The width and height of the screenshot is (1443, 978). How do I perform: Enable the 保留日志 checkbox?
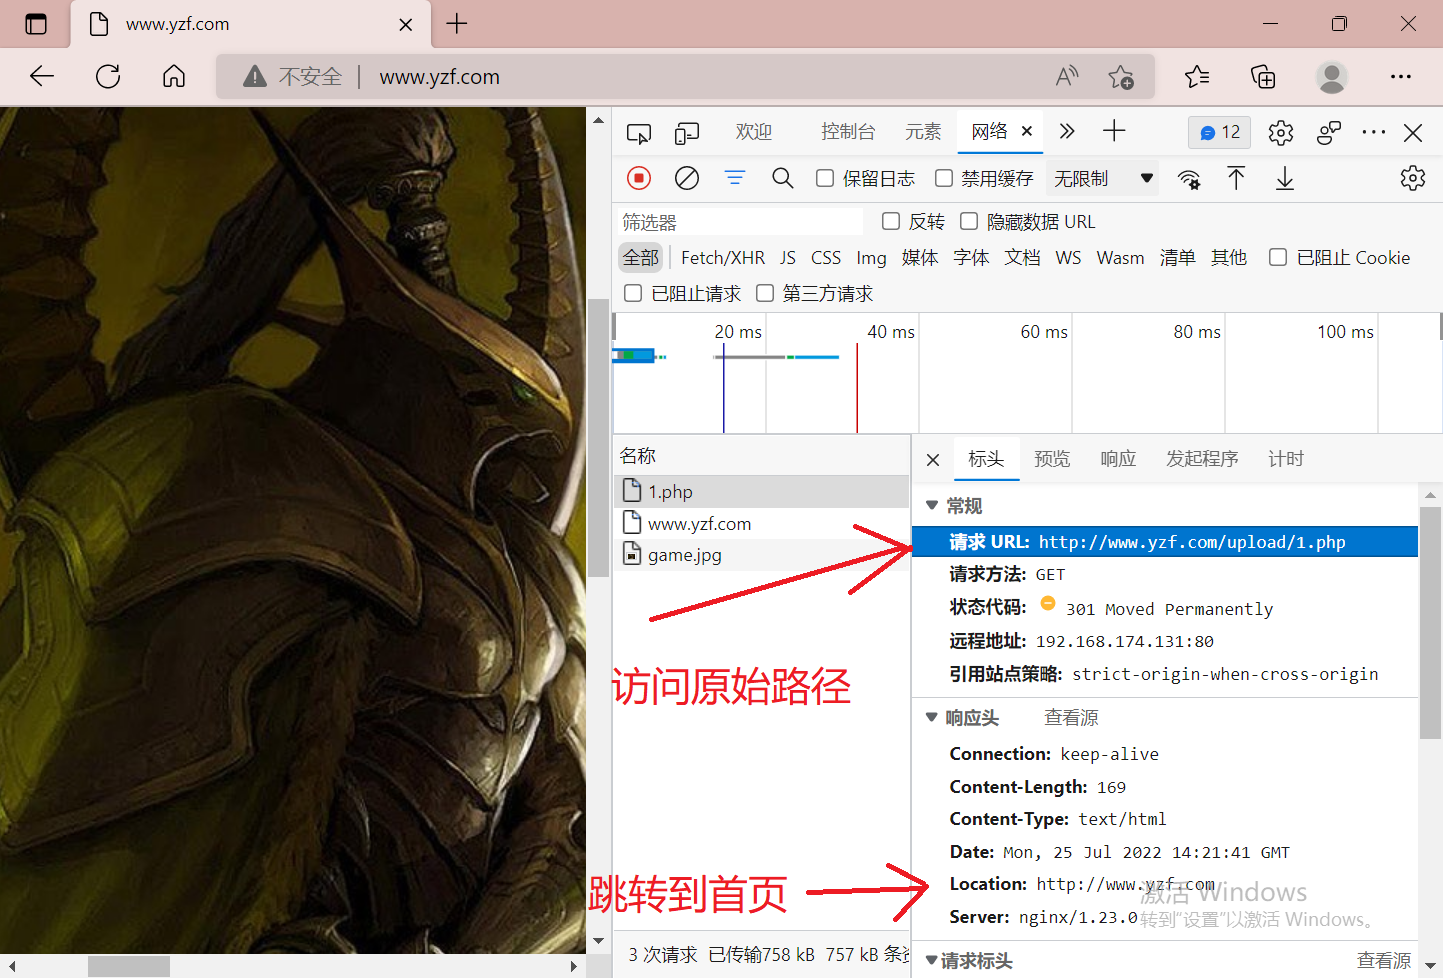point(824,177)
